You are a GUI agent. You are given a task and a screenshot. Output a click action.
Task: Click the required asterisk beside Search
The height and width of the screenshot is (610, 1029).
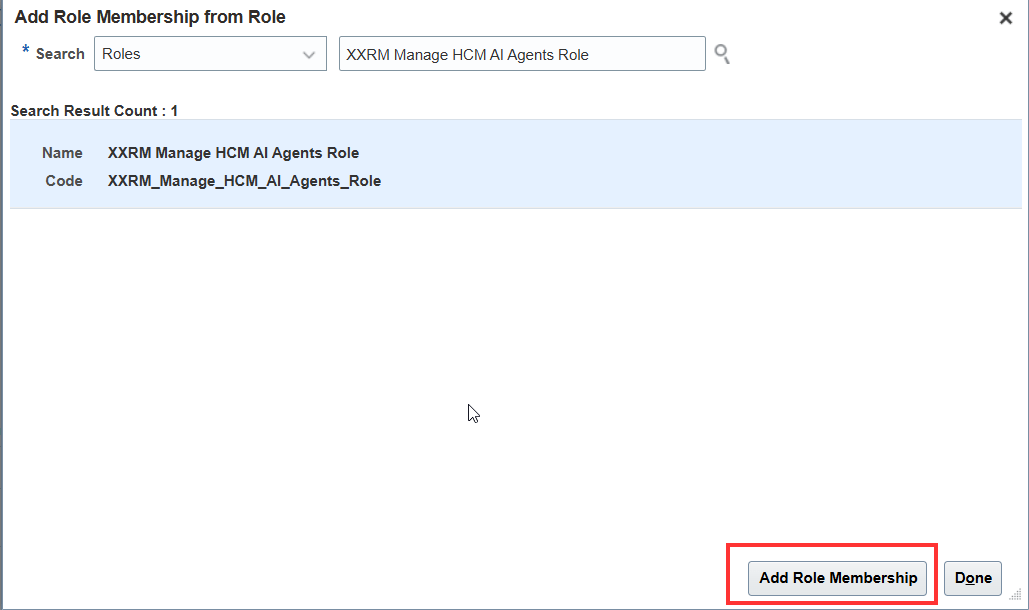(x=26, y=51)
